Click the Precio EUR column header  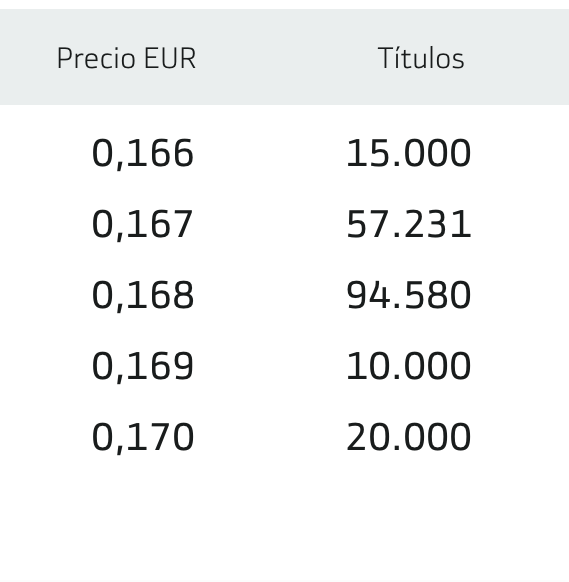(126, 58)
